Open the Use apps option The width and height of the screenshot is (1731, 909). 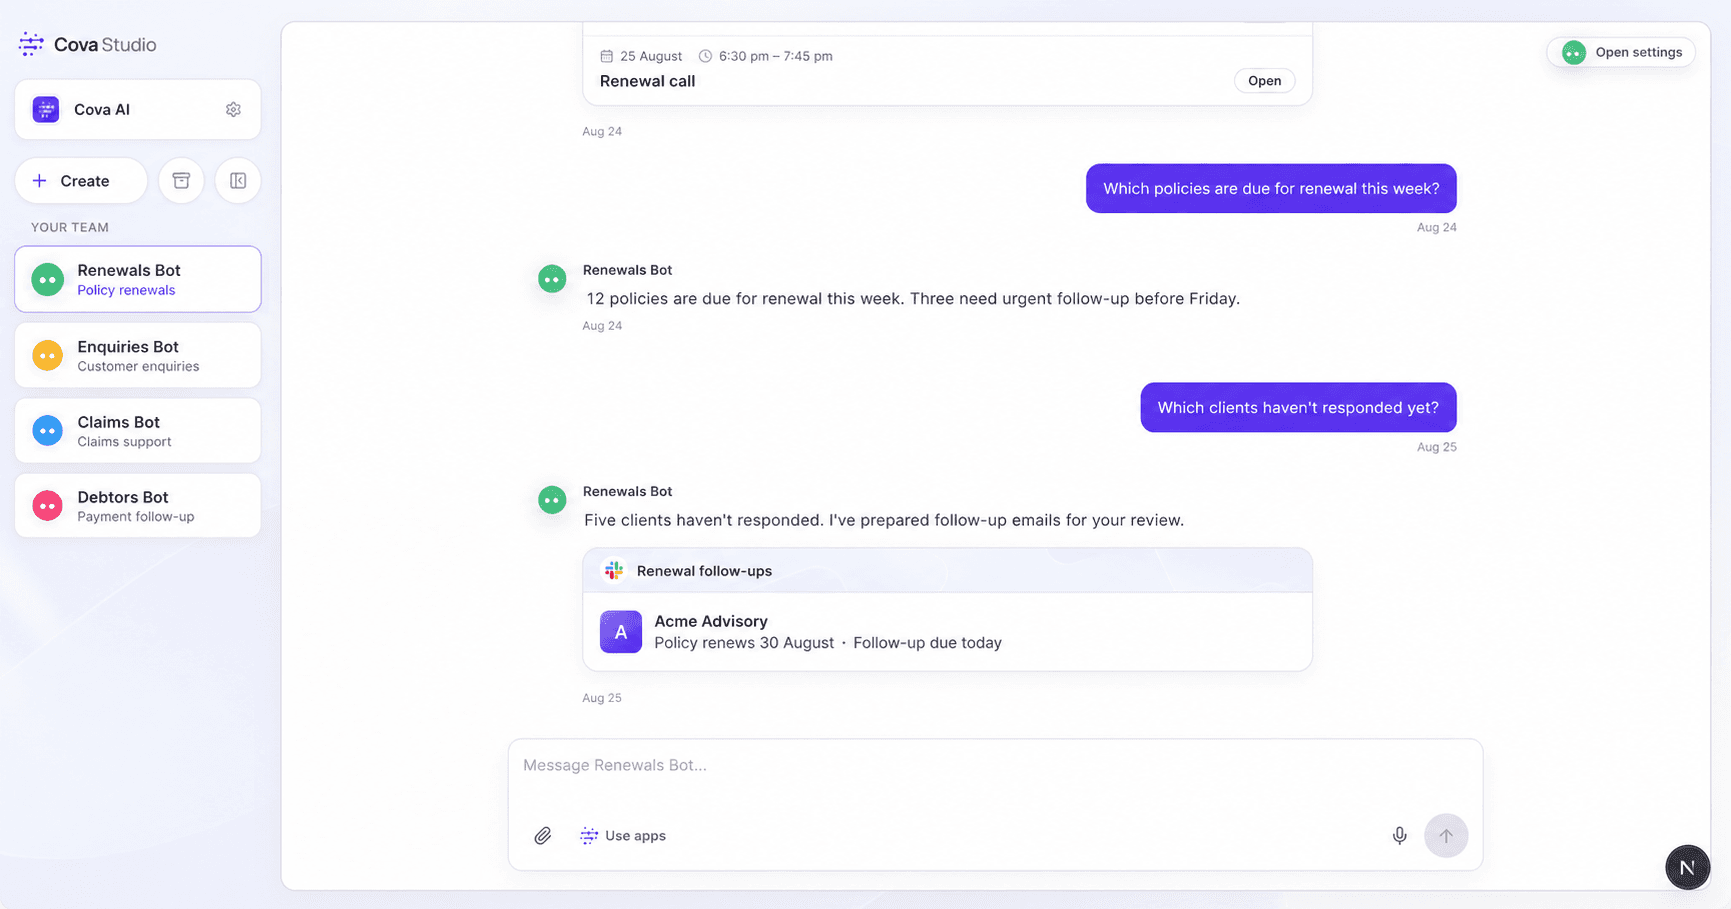623,836
